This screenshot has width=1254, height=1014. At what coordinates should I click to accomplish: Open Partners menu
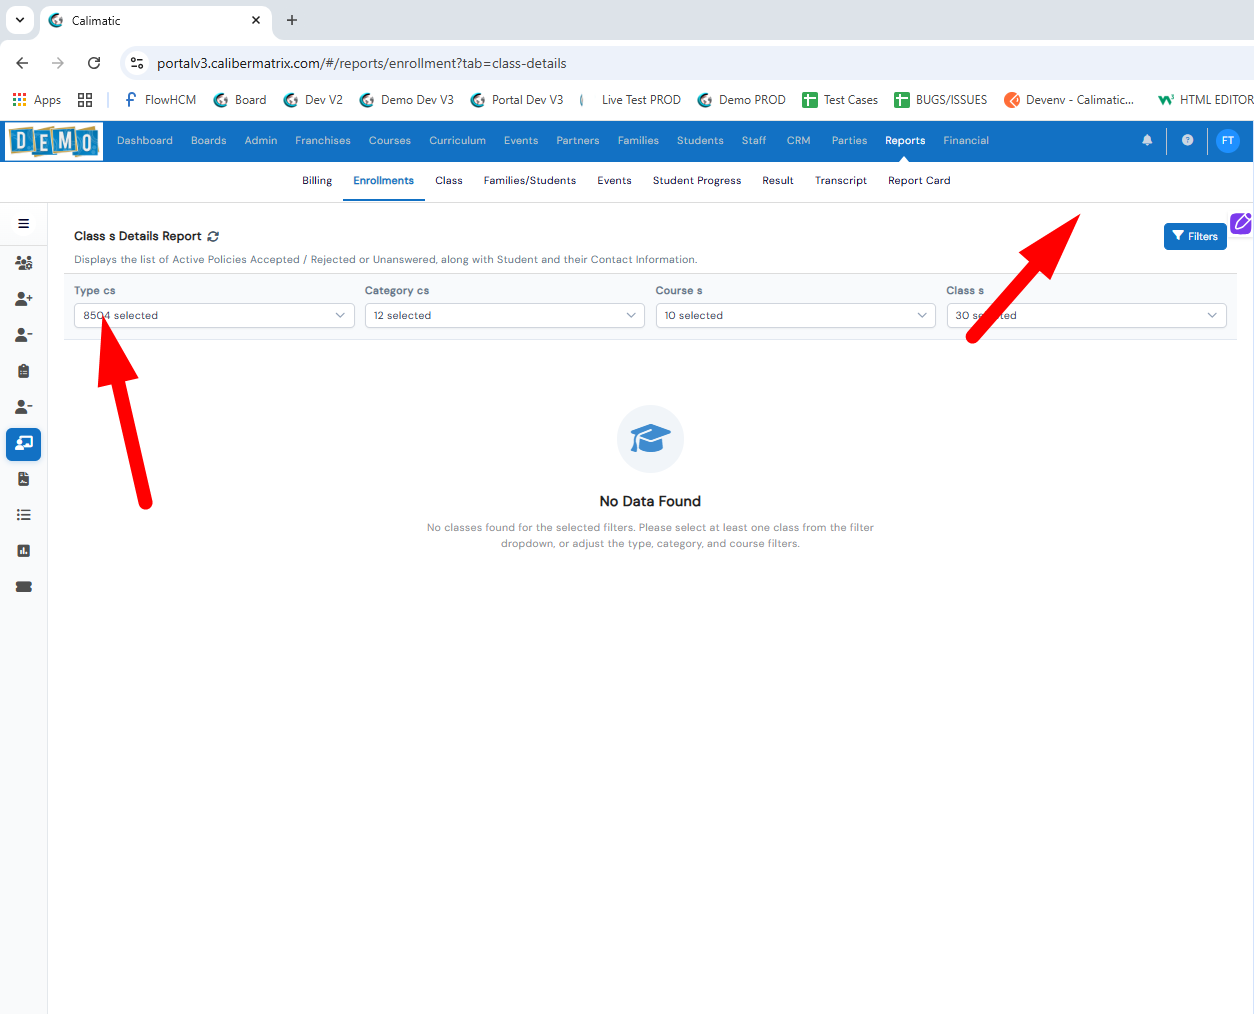click(578, 141)
